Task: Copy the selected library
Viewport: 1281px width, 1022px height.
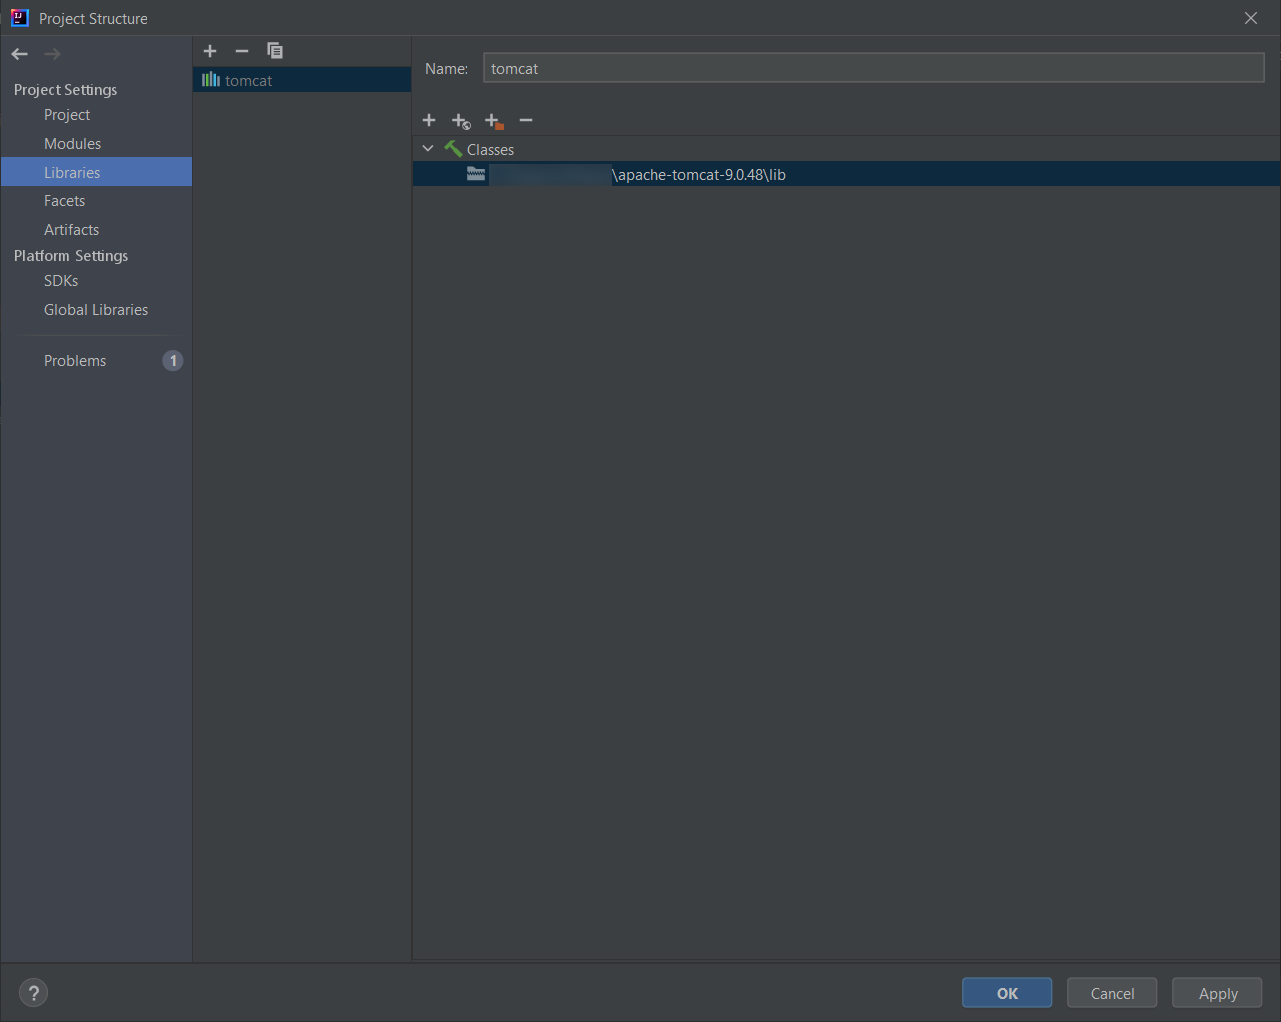Action: coord(275,51)
